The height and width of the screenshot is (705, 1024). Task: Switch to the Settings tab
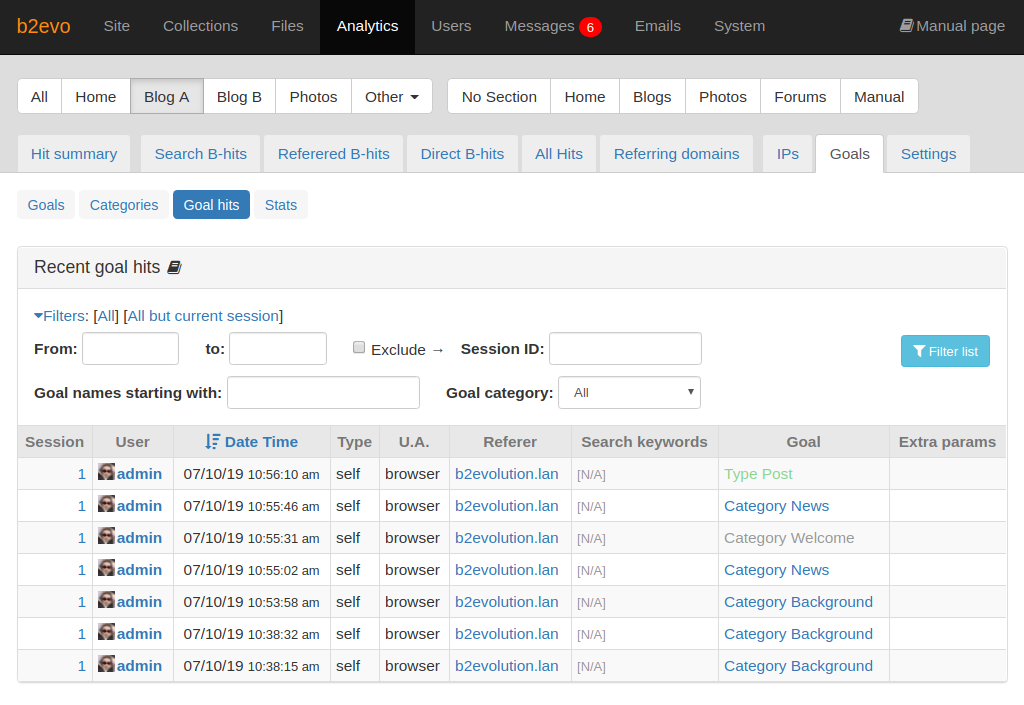click(x=929, y=154)
